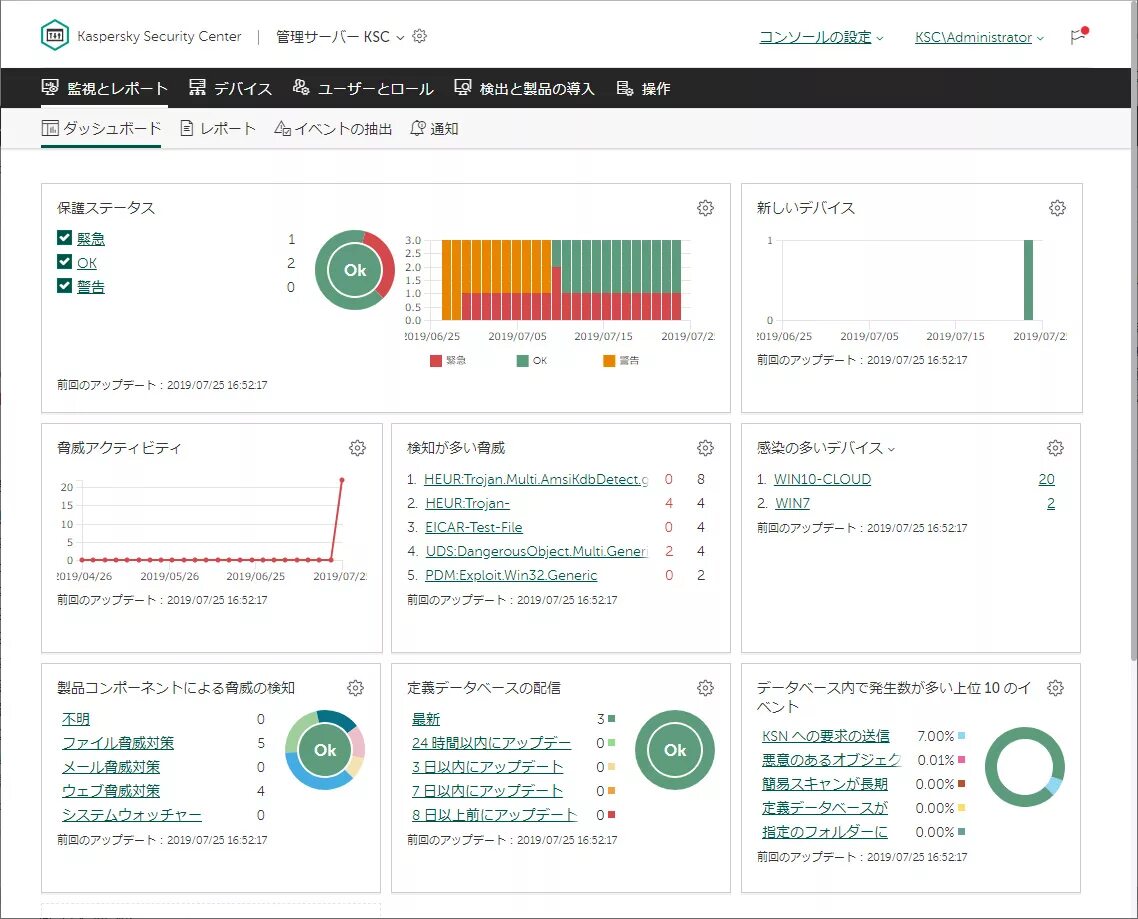Open HEUR:Trojan.Multi.AmsiKdbDetect threat link
The width and height of the screenshot is (1138, 919).
pos(536,479)
